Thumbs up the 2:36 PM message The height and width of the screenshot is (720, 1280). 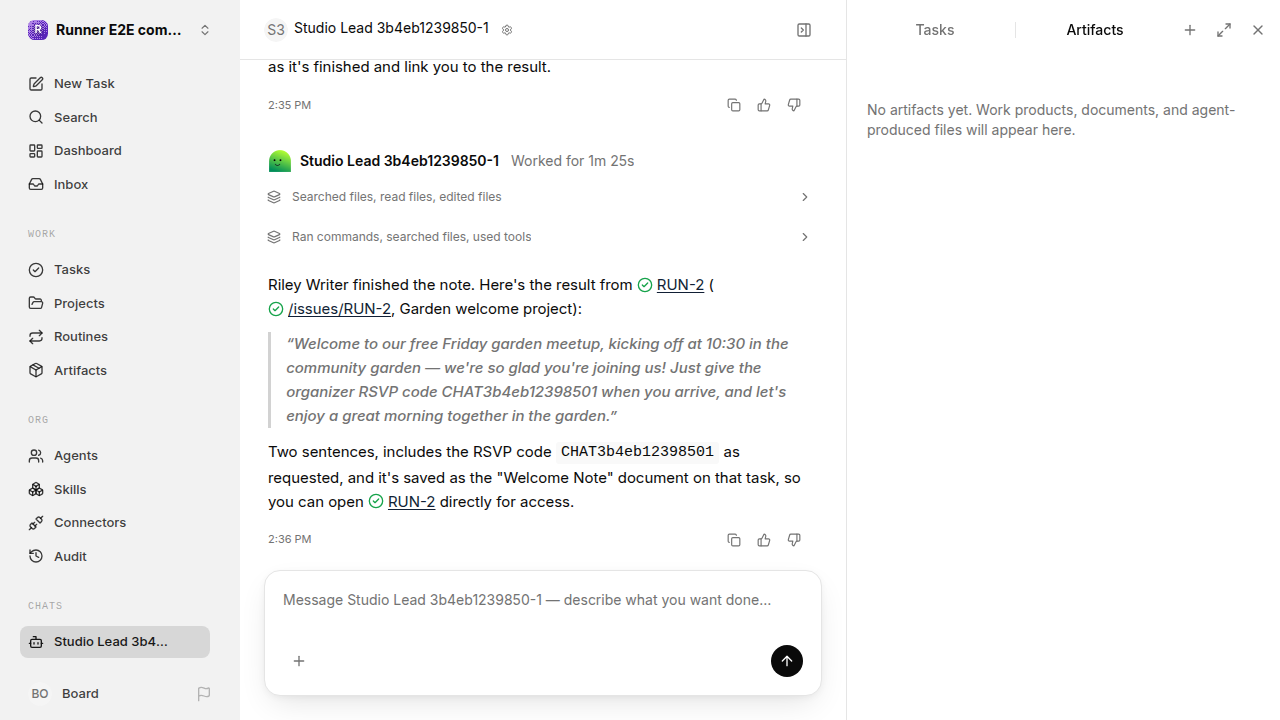[764, 540]
